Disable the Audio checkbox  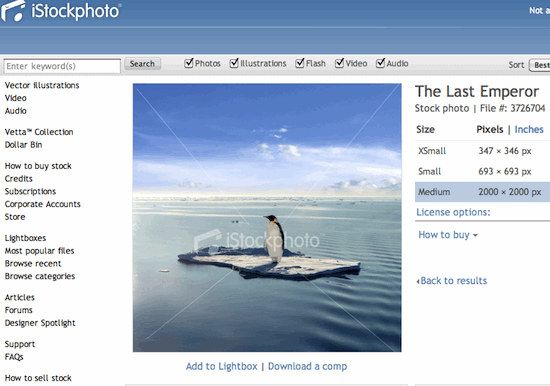(380, 63)
